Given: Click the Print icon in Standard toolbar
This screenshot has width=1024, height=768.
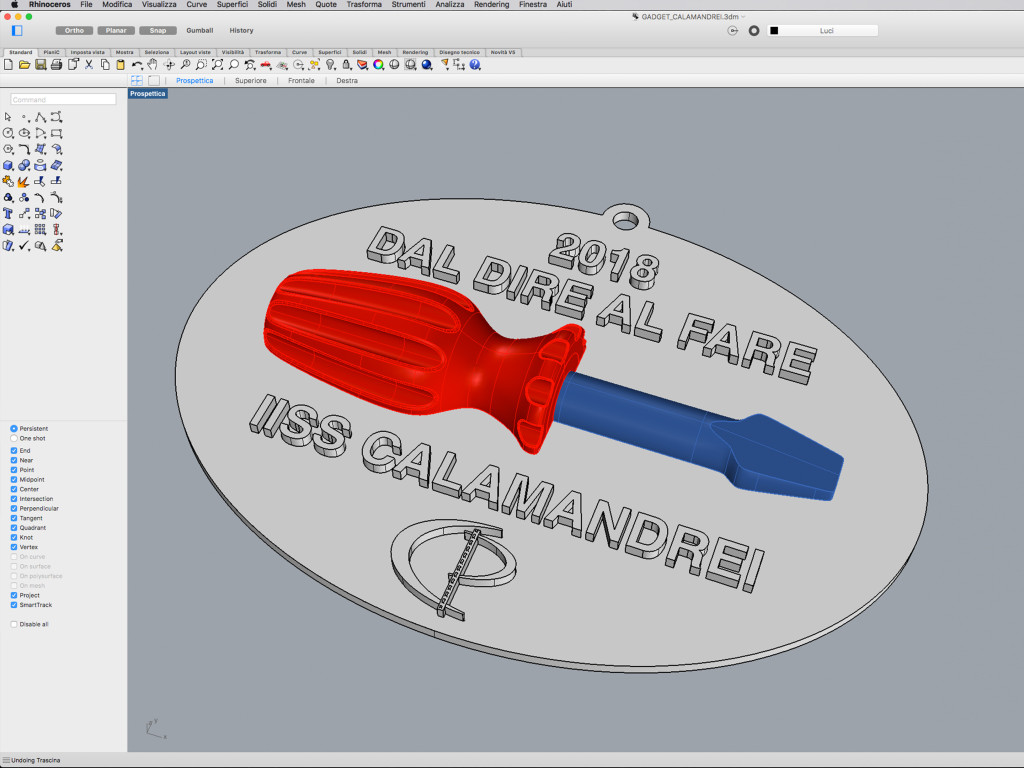Looking at the screenshot, I should pyautogui.click(x=57, y=65).
